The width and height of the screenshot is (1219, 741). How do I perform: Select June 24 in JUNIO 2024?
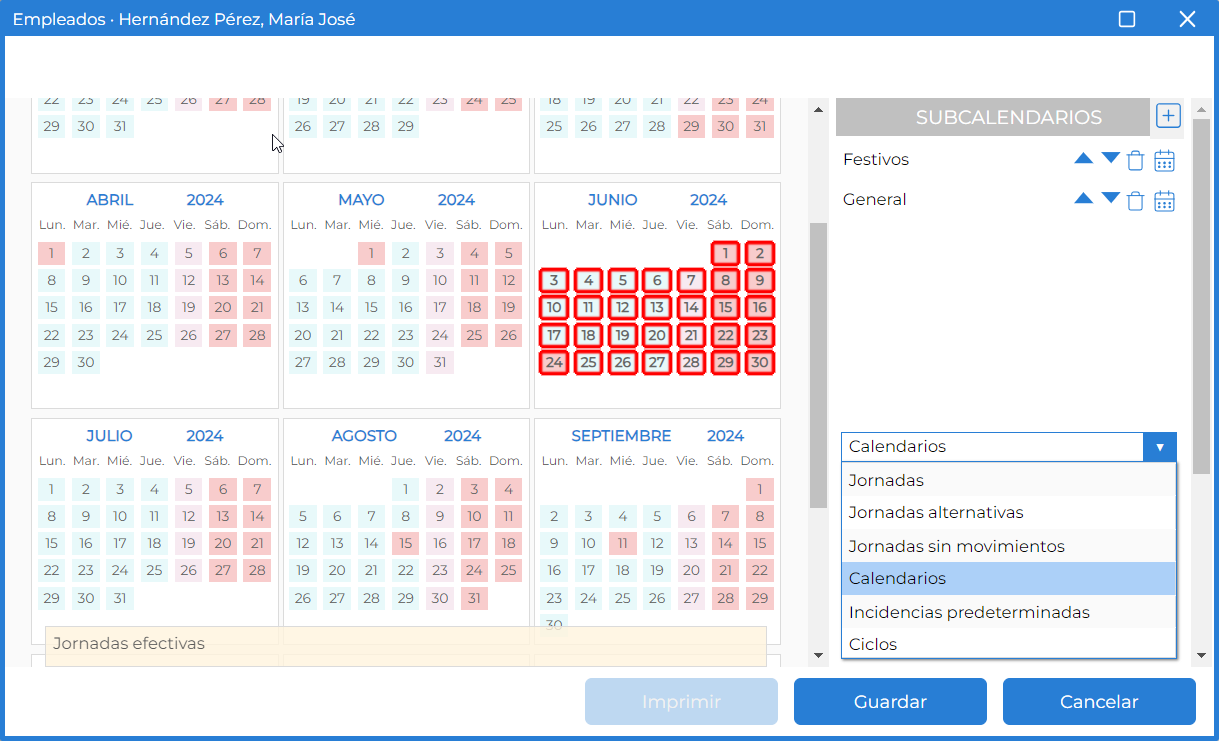point(554,362)
